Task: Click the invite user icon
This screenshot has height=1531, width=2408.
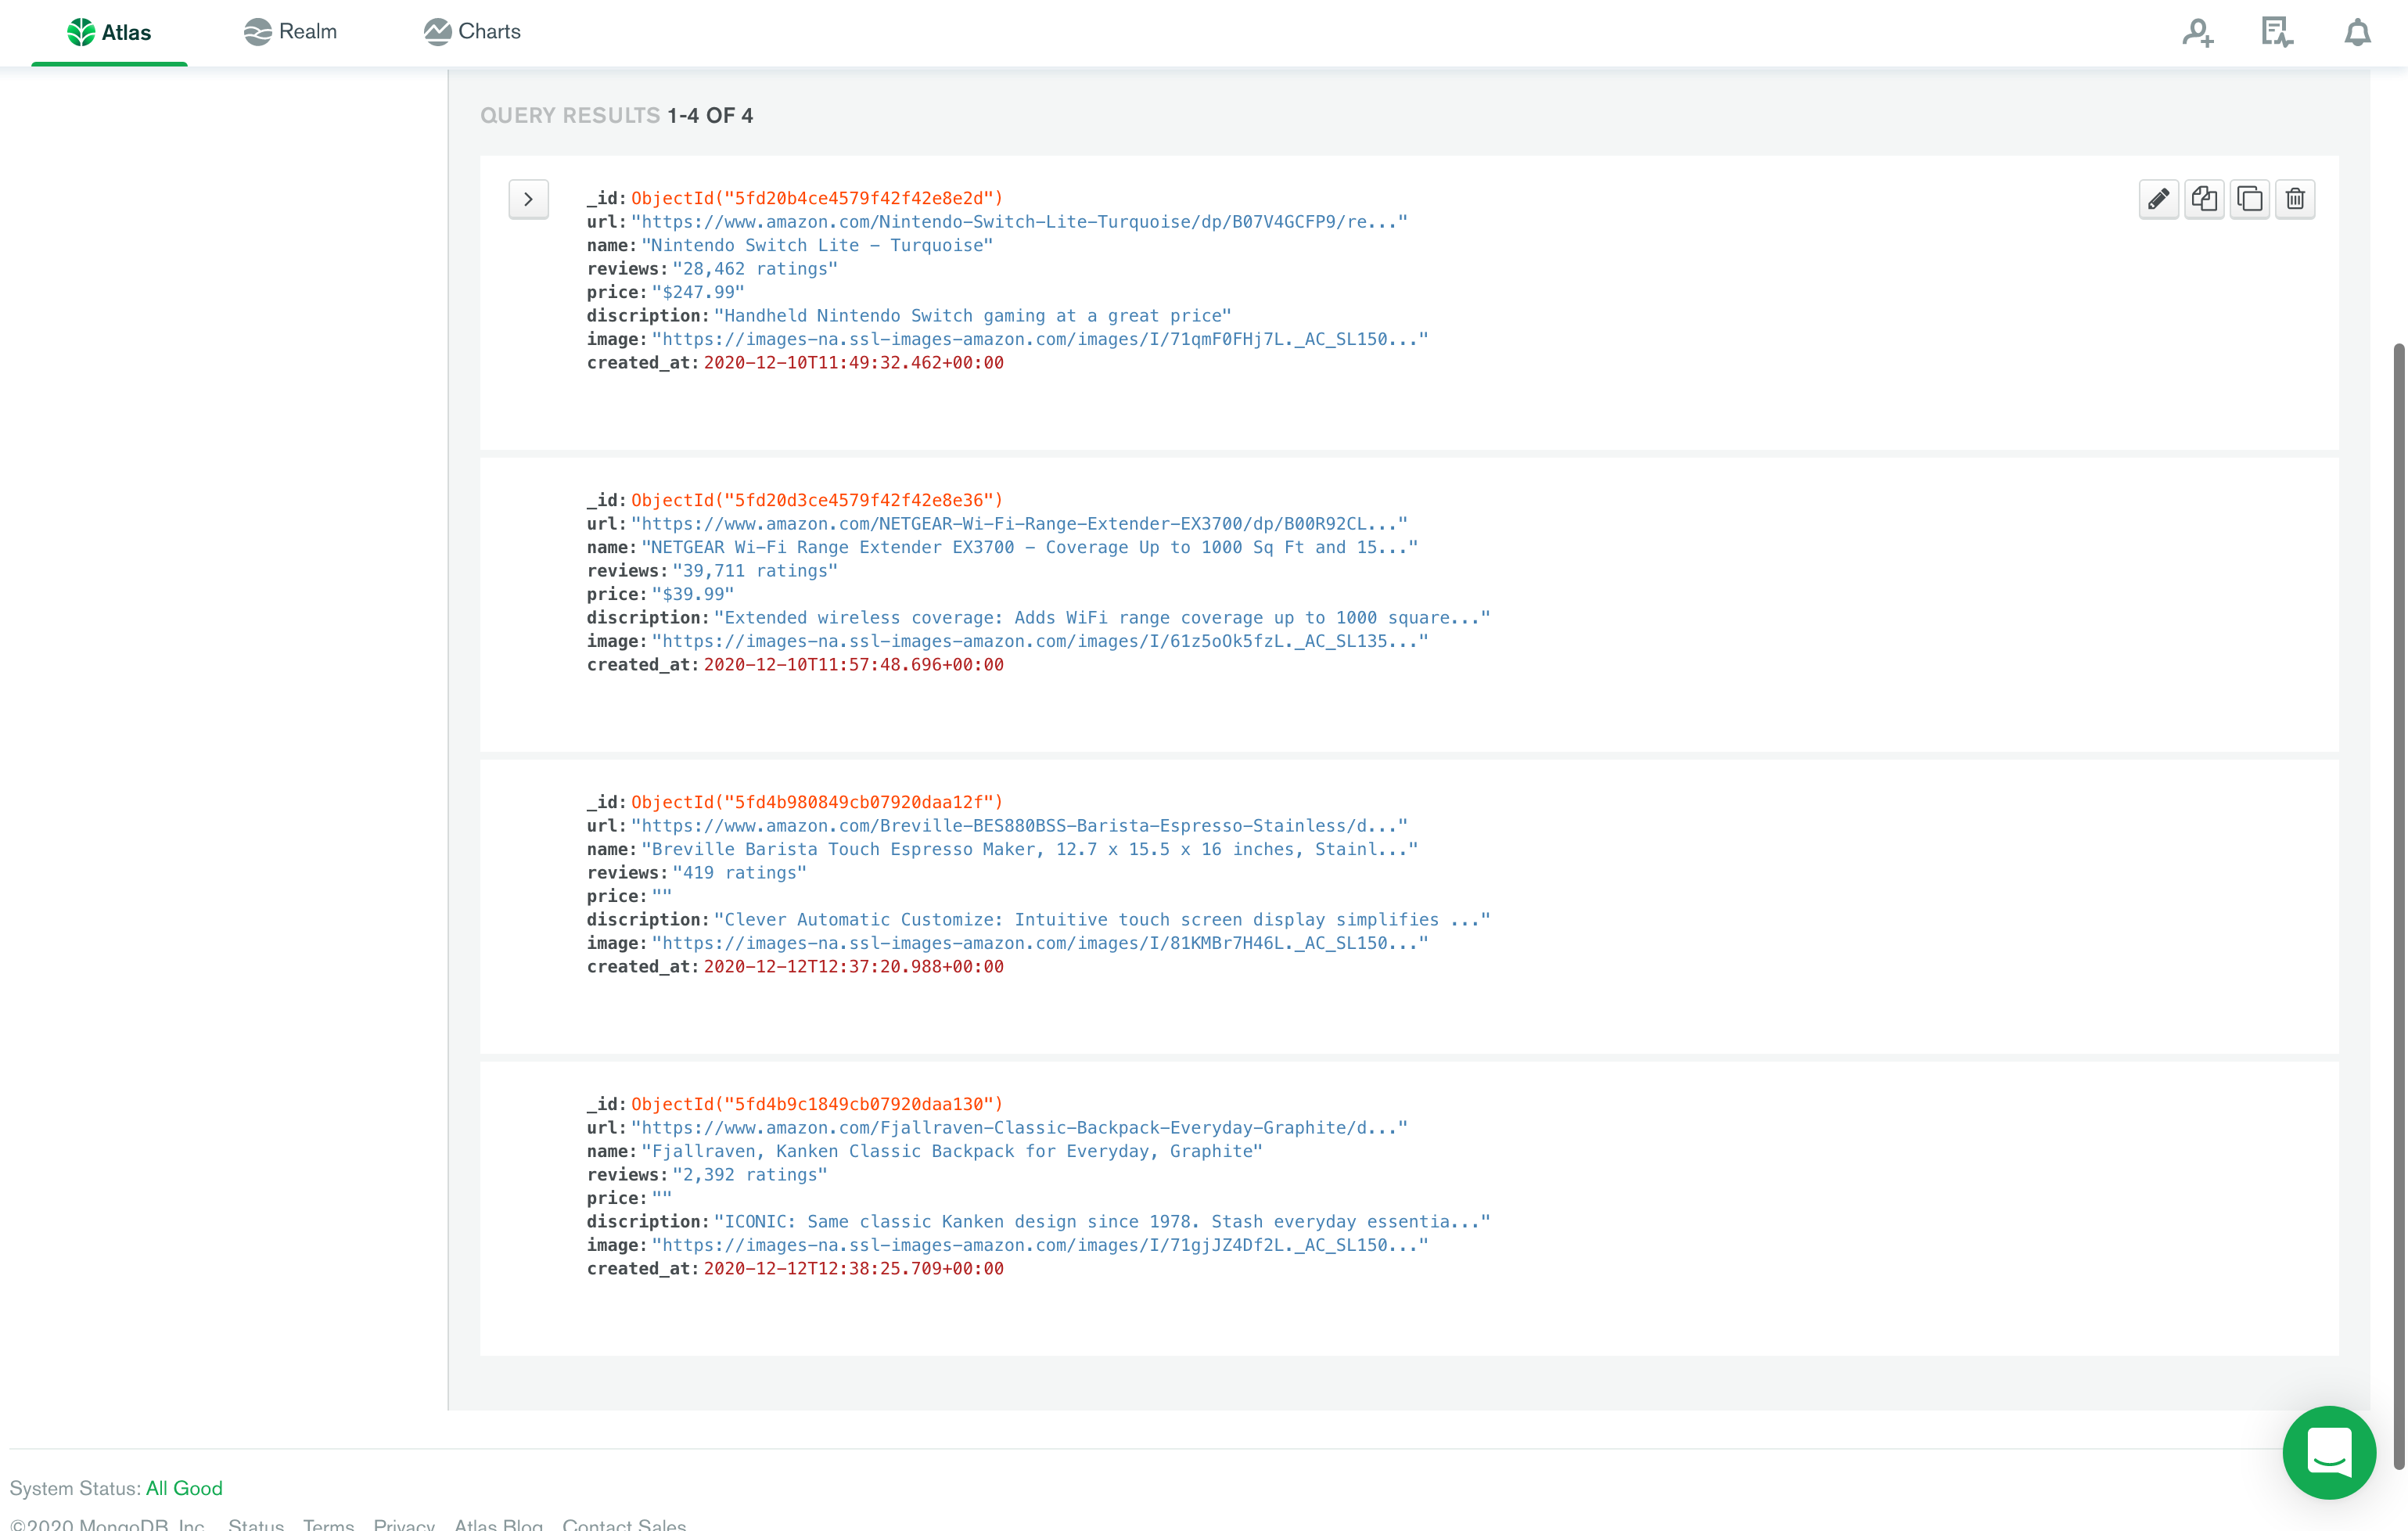Action: (2197, 32)
